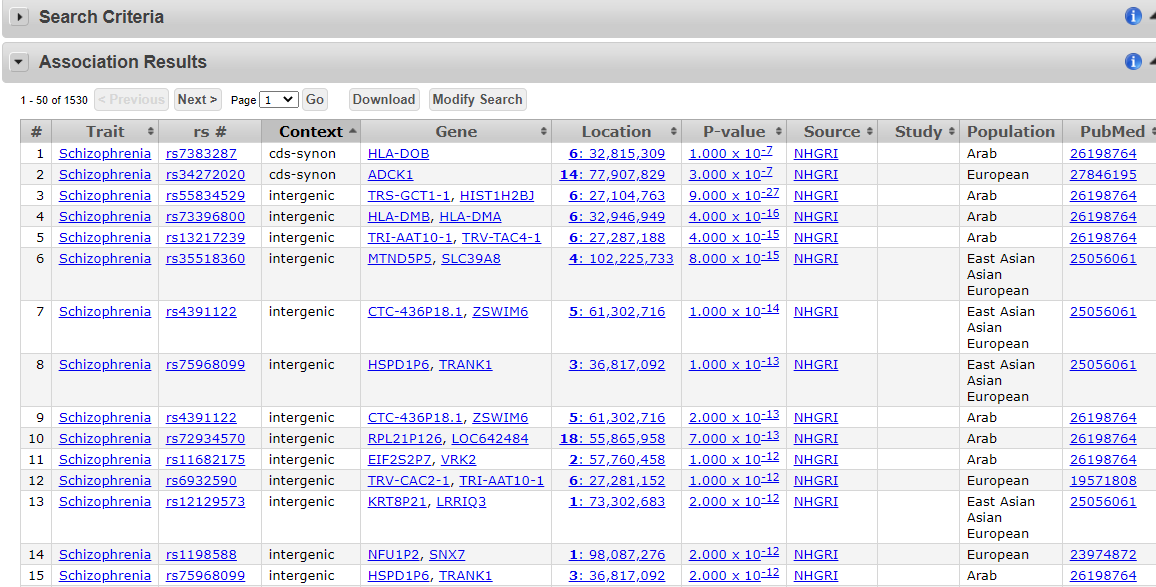Sort table by rs # column
The image size is (1156, 587).
coord(209,132)
